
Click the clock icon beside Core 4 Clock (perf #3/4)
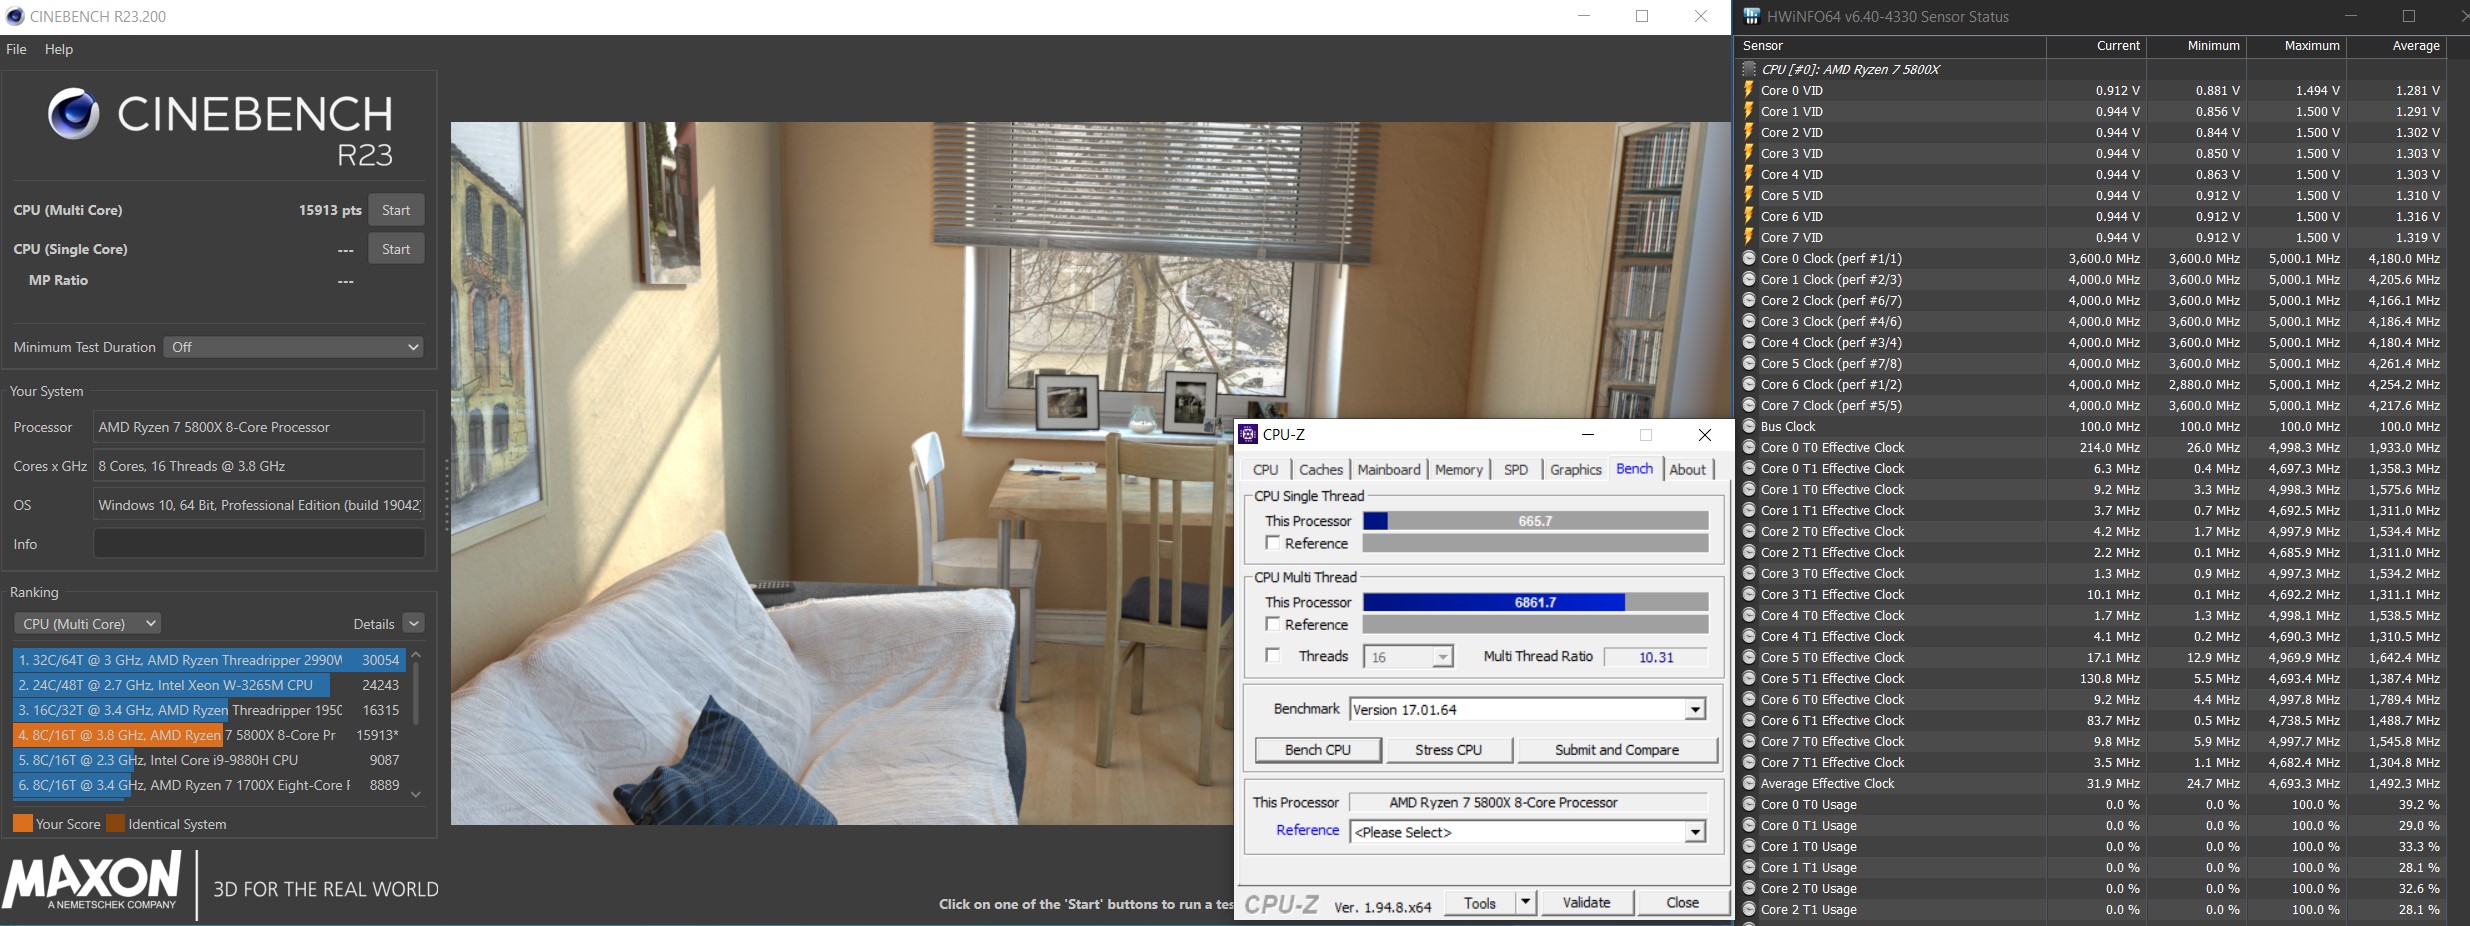point(1749,342)
